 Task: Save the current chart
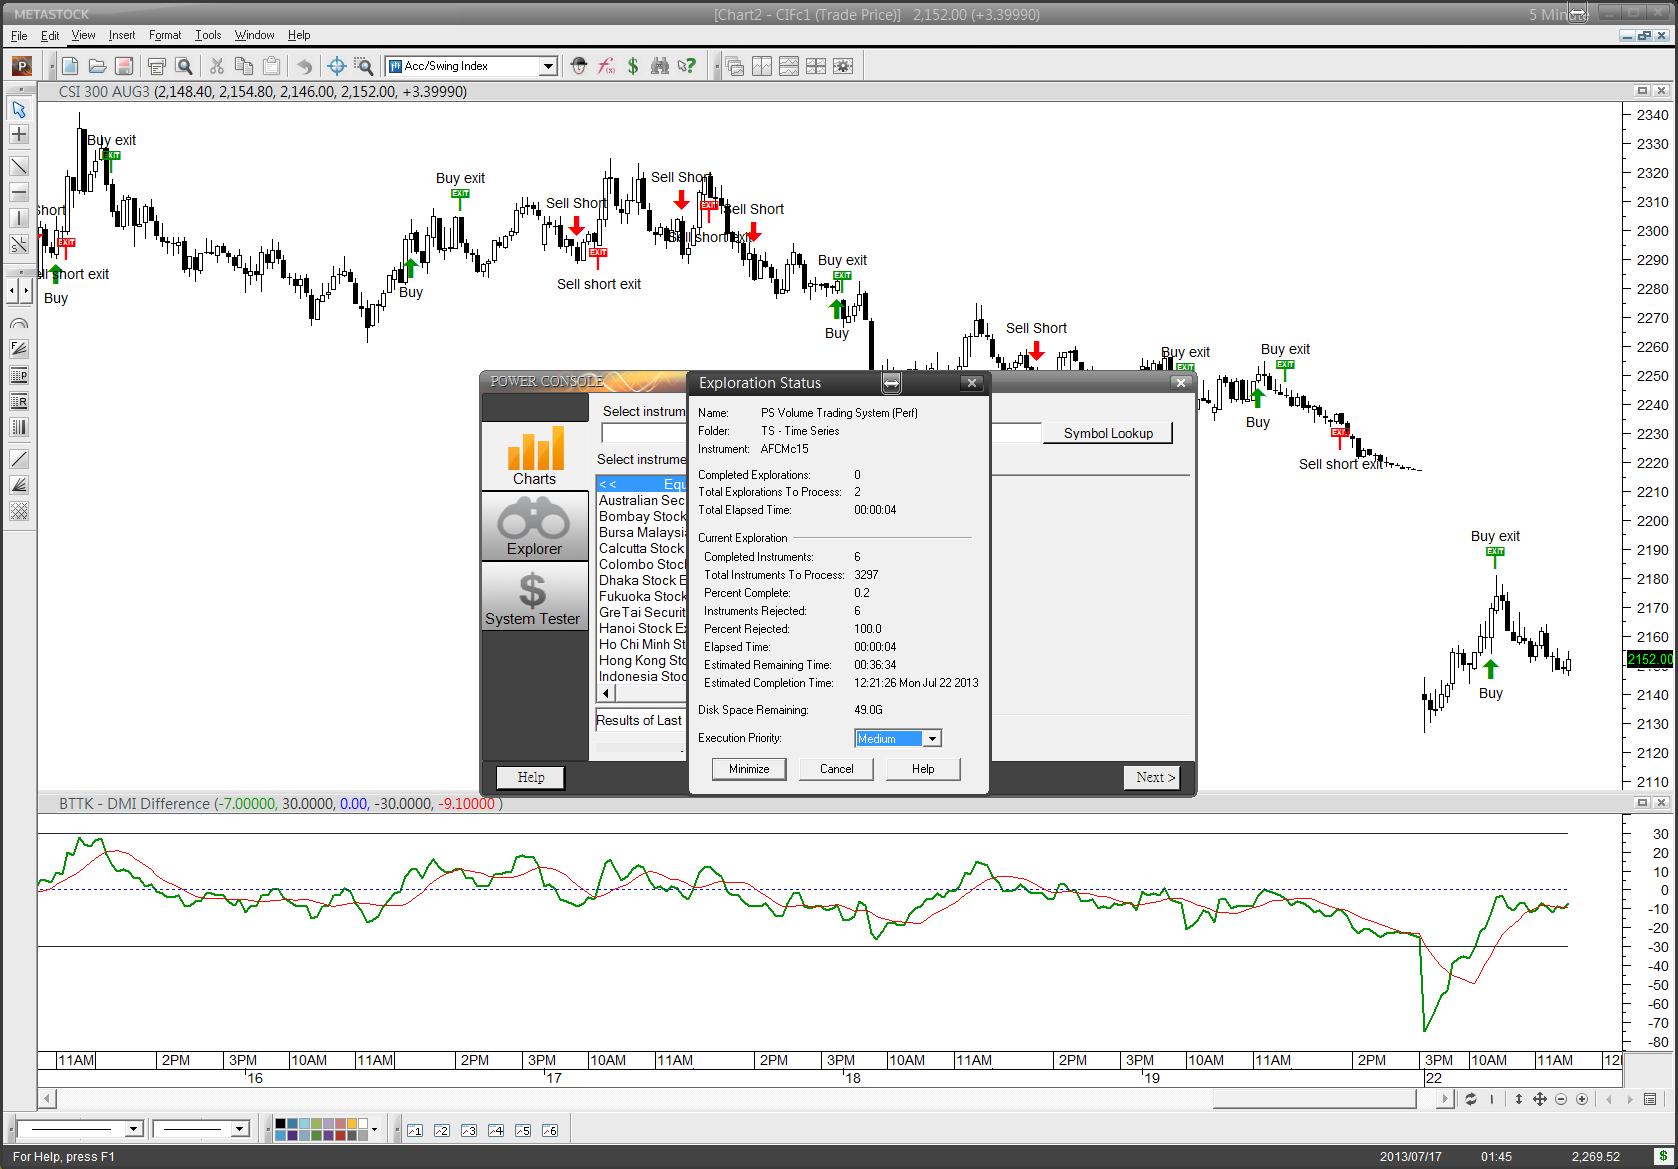pos(124,66)
